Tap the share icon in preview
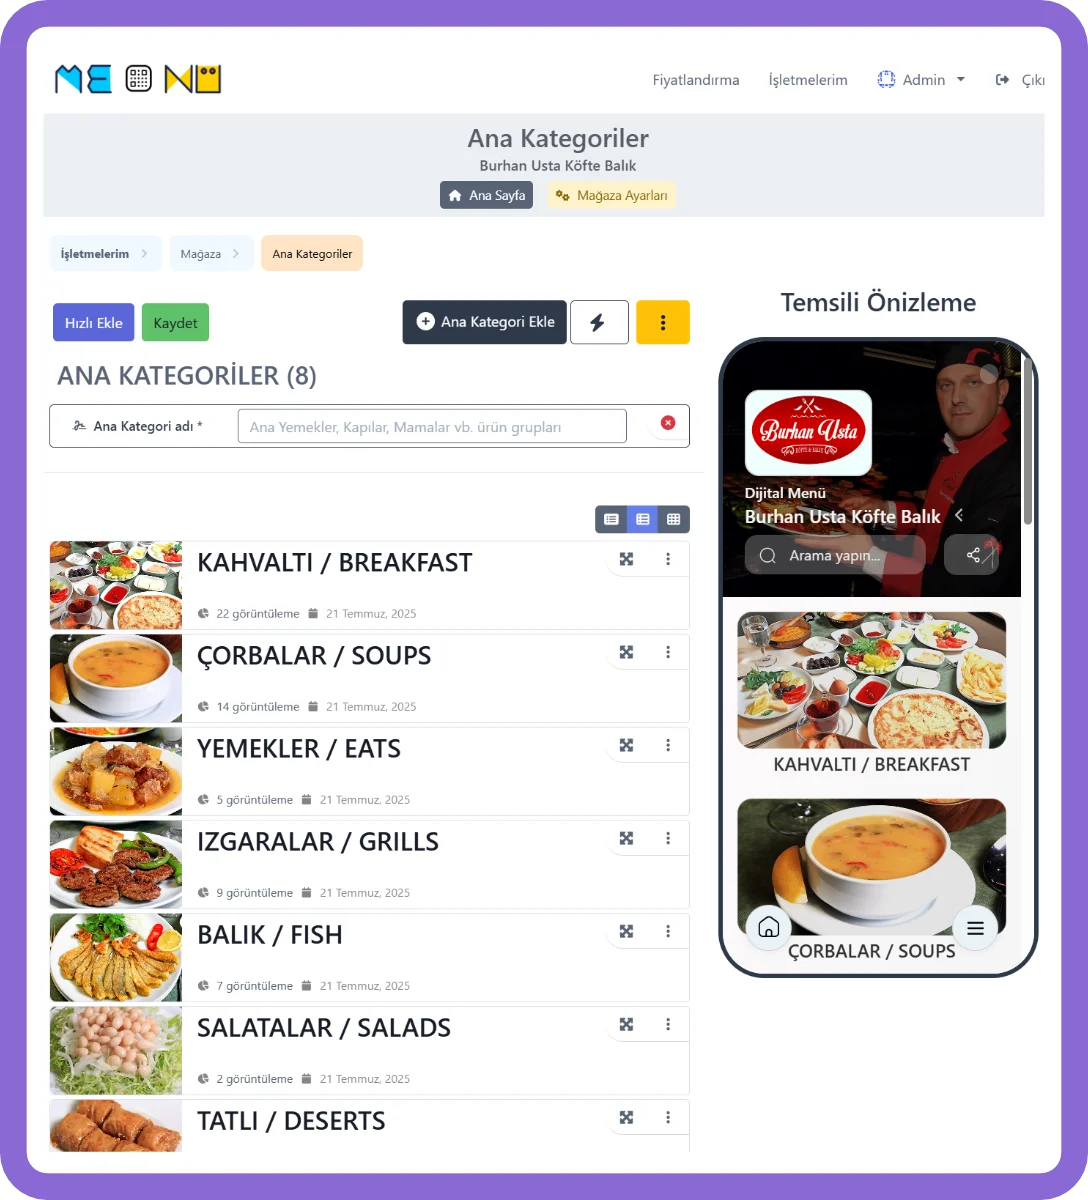This screenshot has height=1200, width=1088. 972,555
